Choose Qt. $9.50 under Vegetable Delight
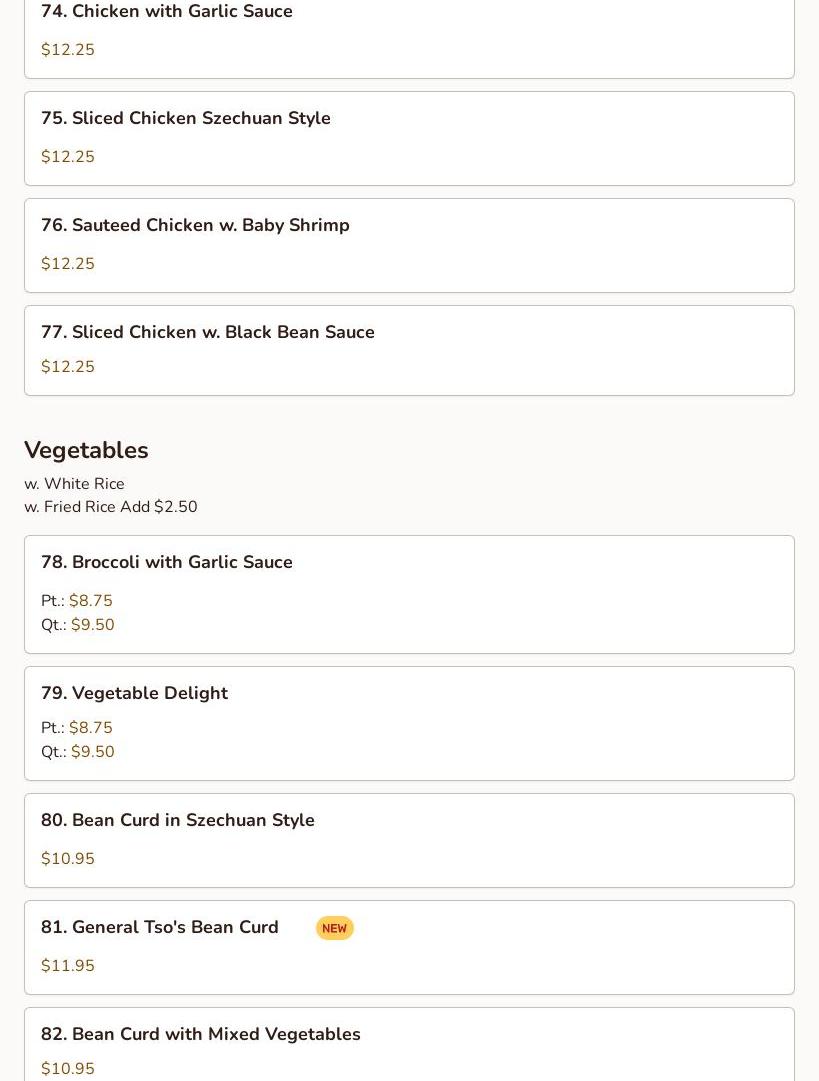 tap(77, 751)
